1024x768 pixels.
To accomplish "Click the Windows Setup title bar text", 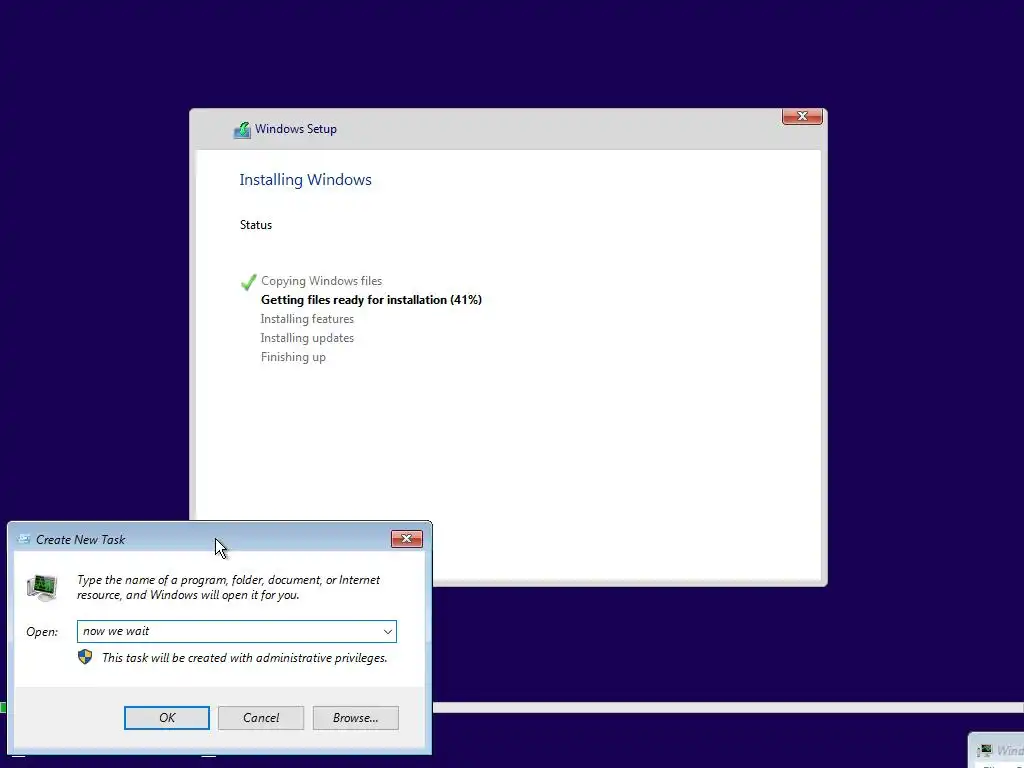I will pyautogui.click(x=296, y=129).
